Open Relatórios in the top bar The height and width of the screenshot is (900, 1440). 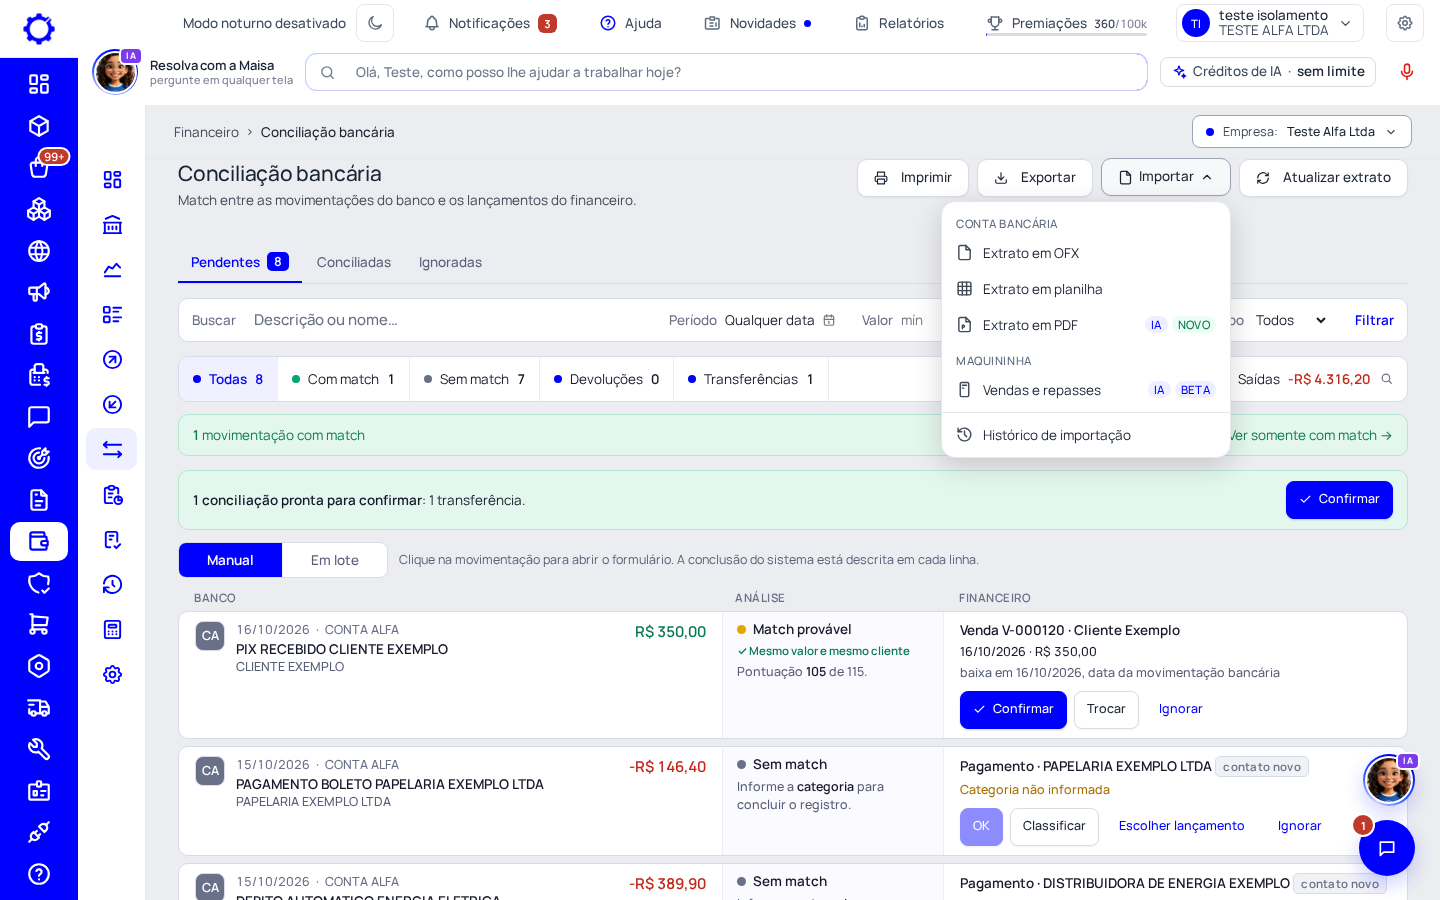[899, 23]
